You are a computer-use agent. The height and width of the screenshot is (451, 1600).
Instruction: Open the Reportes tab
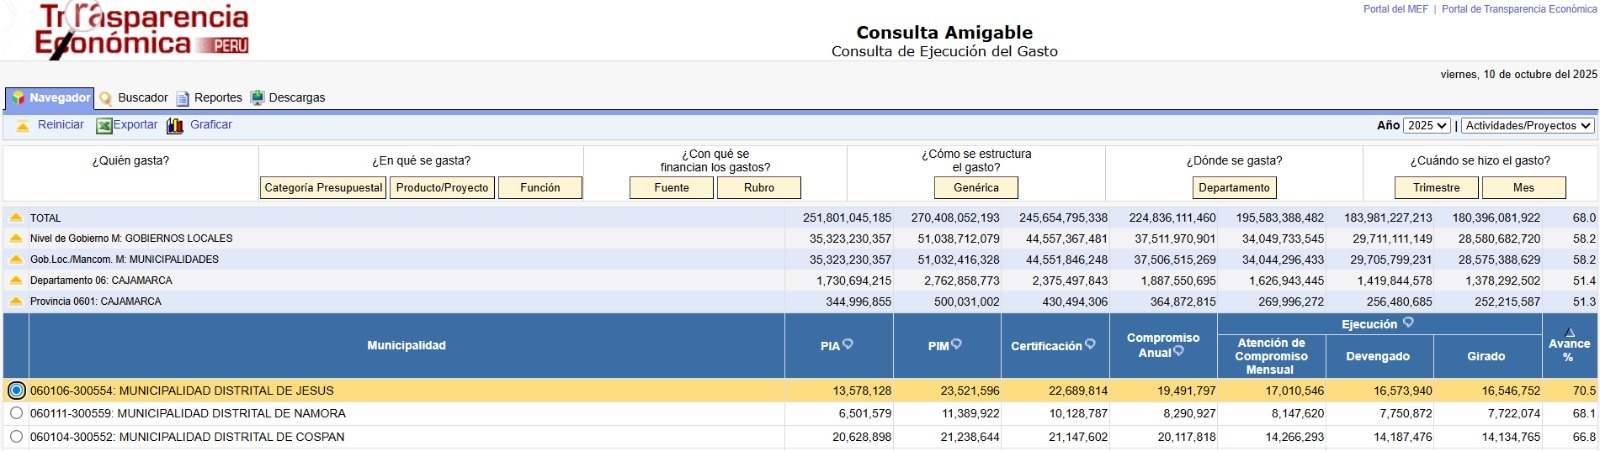tap(217, 98)
